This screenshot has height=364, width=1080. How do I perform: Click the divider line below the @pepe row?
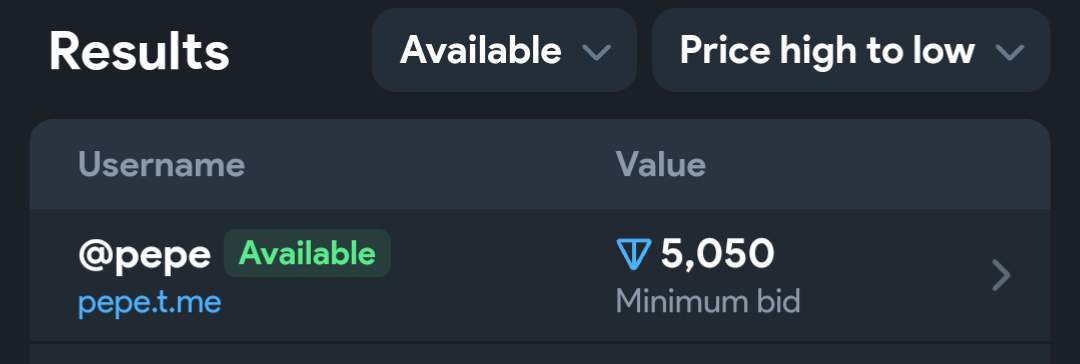click(540, 342)
